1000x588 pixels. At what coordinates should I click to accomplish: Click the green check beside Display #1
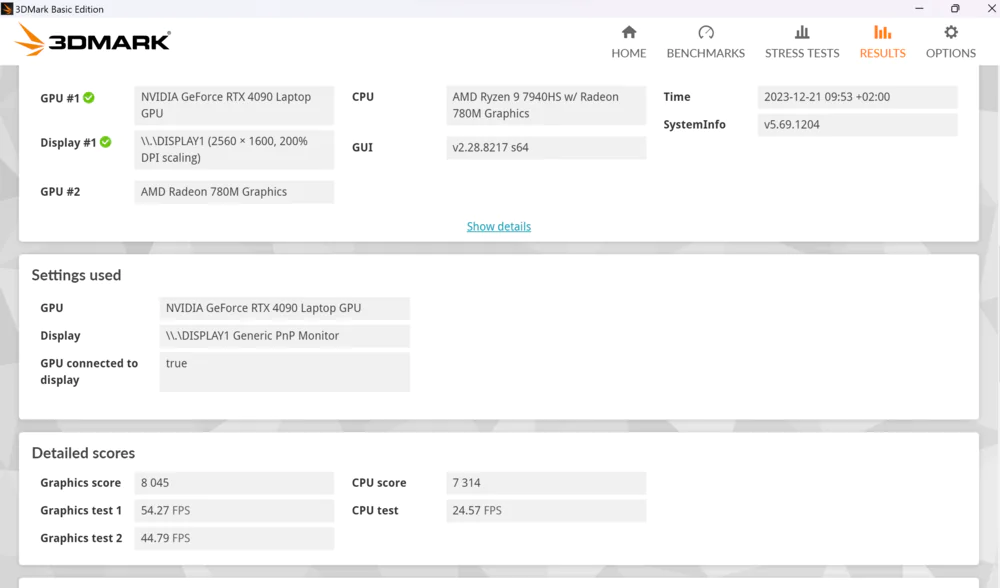pyautogui.click(x=105, y=142)
